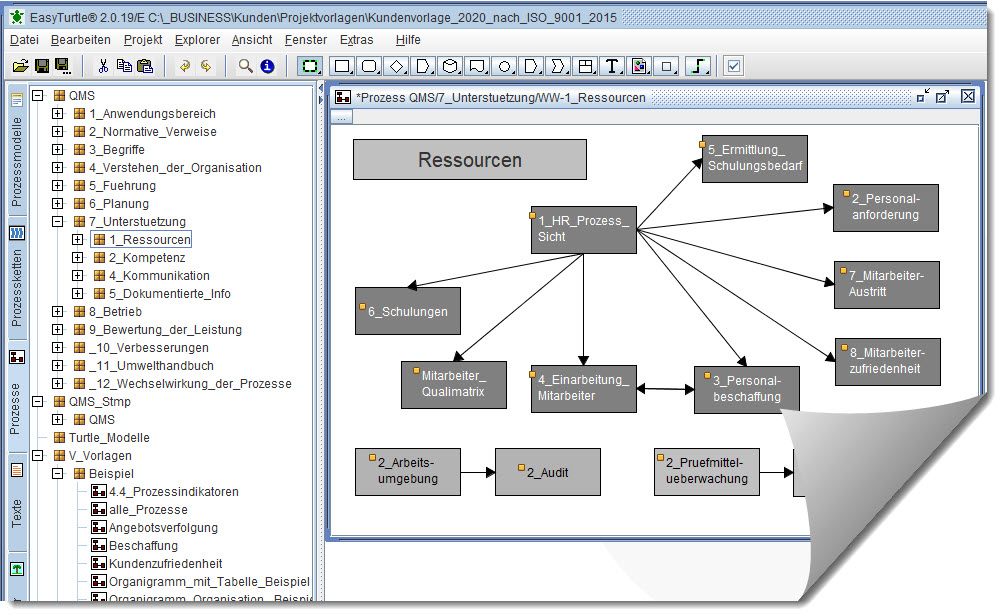Click the open folder toolbar icon
1002x616 pixels.
20,66
